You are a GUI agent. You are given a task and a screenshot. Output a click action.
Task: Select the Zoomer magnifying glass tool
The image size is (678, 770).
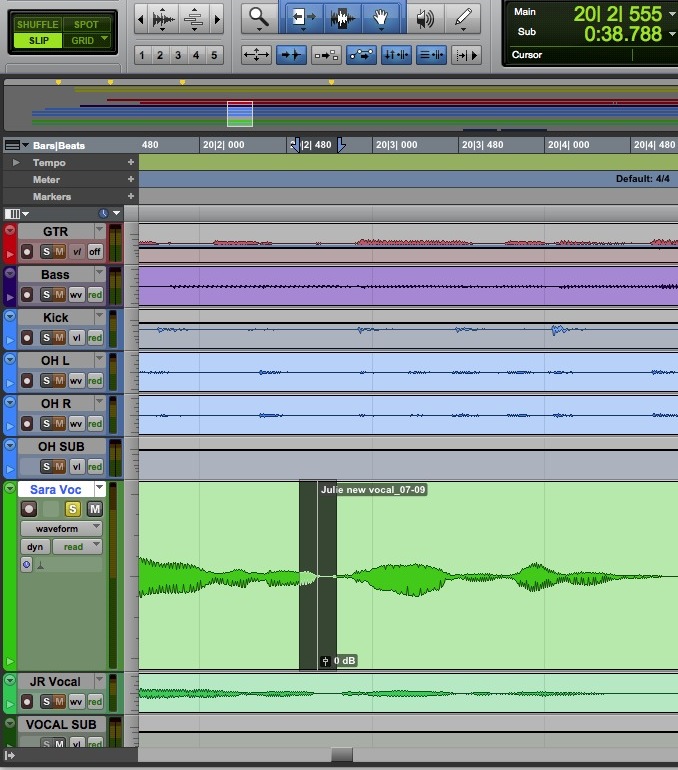pyautogui.click(x=259, y=17)
